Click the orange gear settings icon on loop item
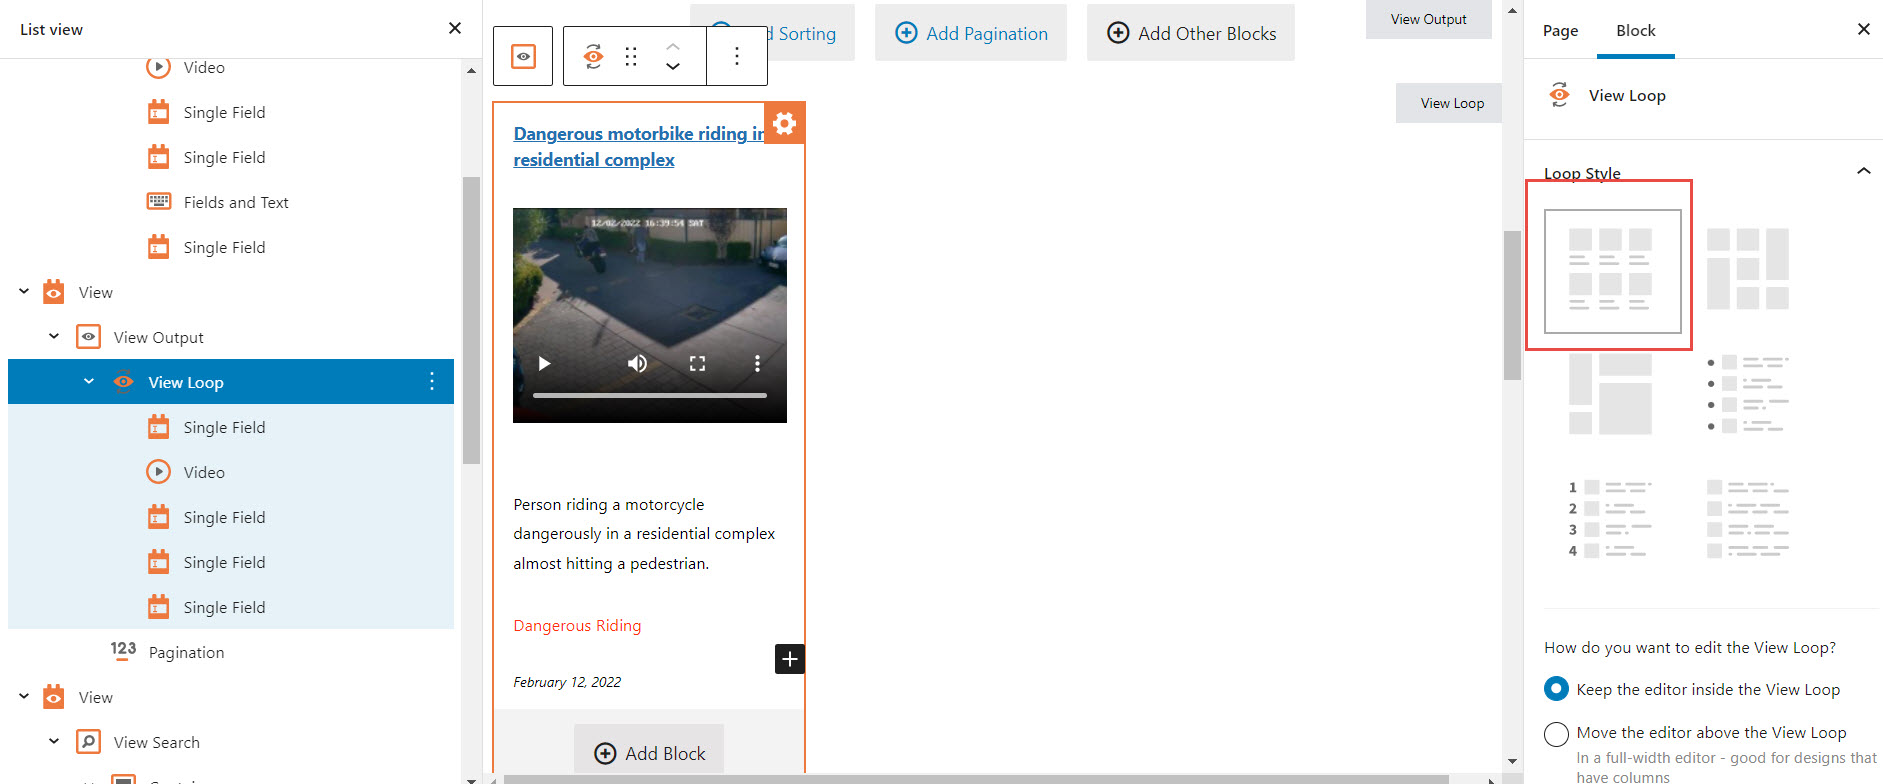Screen dimensions: 1883x784 point(785,123)
